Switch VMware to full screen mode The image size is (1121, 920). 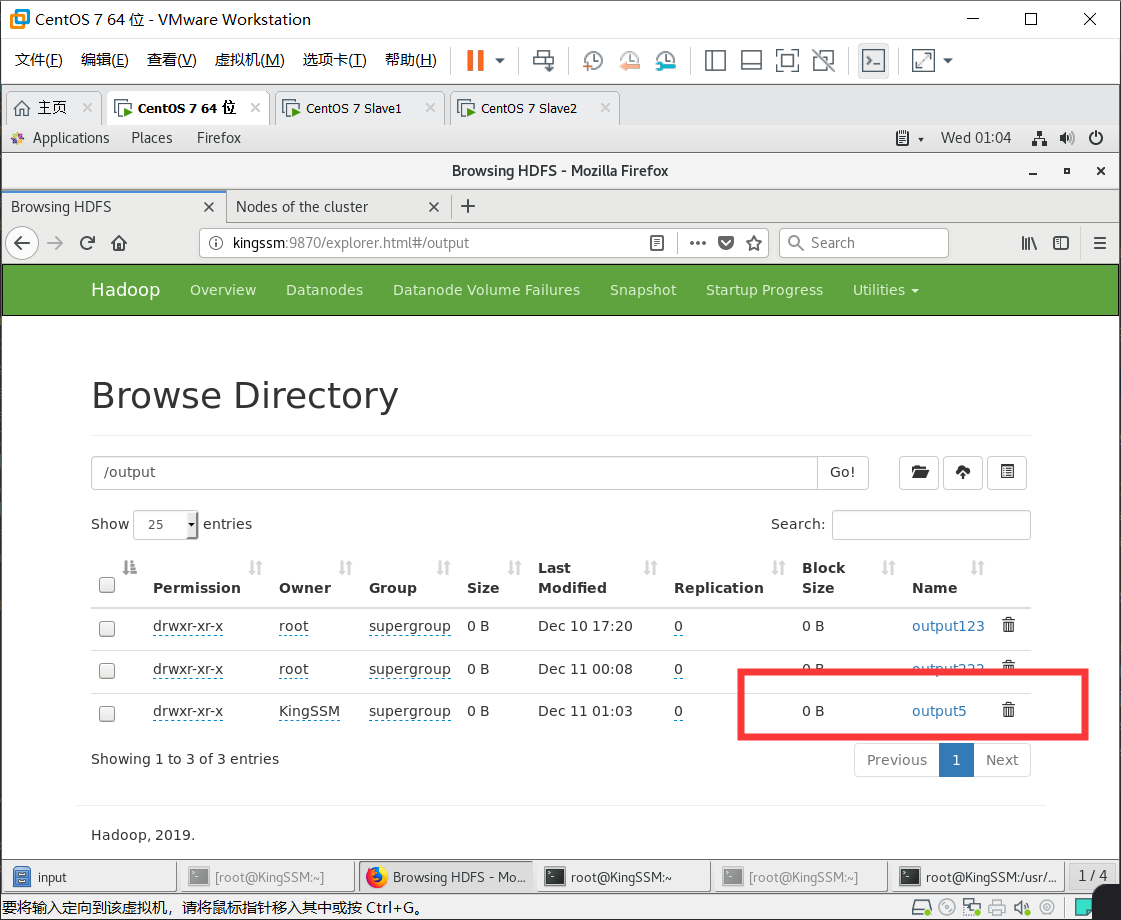[787, 61]
